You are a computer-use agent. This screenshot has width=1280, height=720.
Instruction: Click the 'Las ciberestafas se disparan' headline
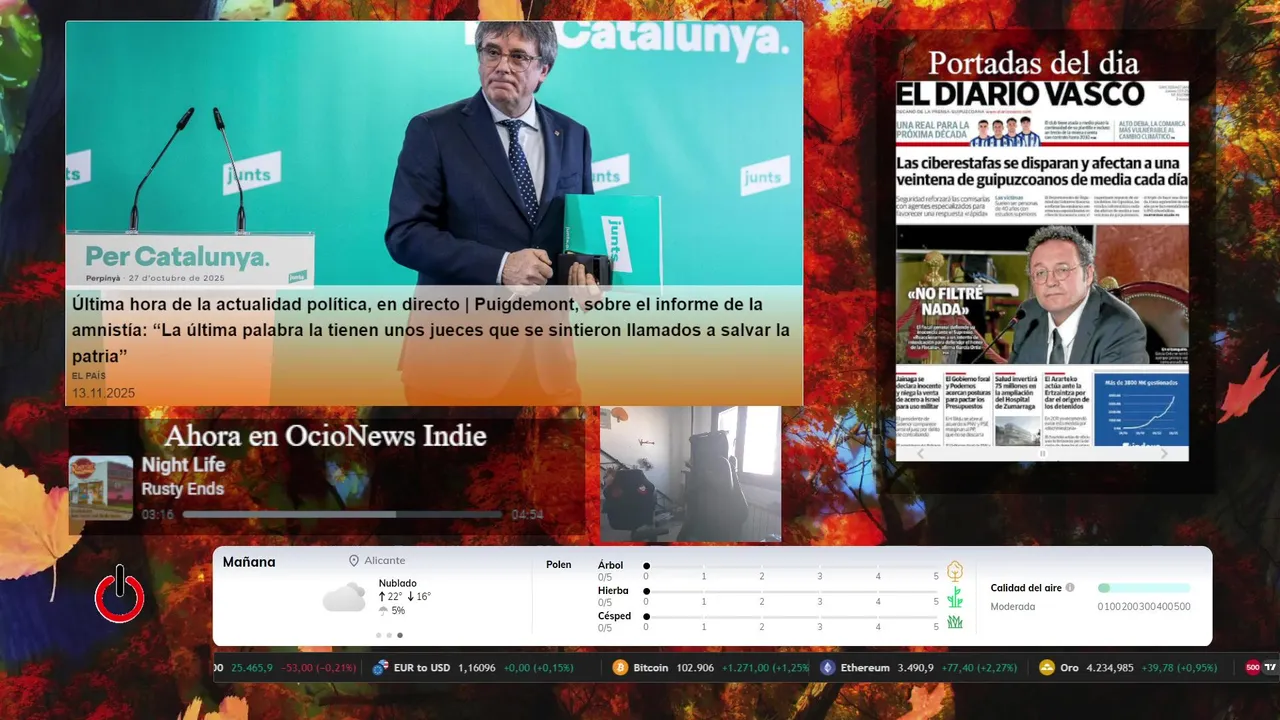[x=1042, y=171]
